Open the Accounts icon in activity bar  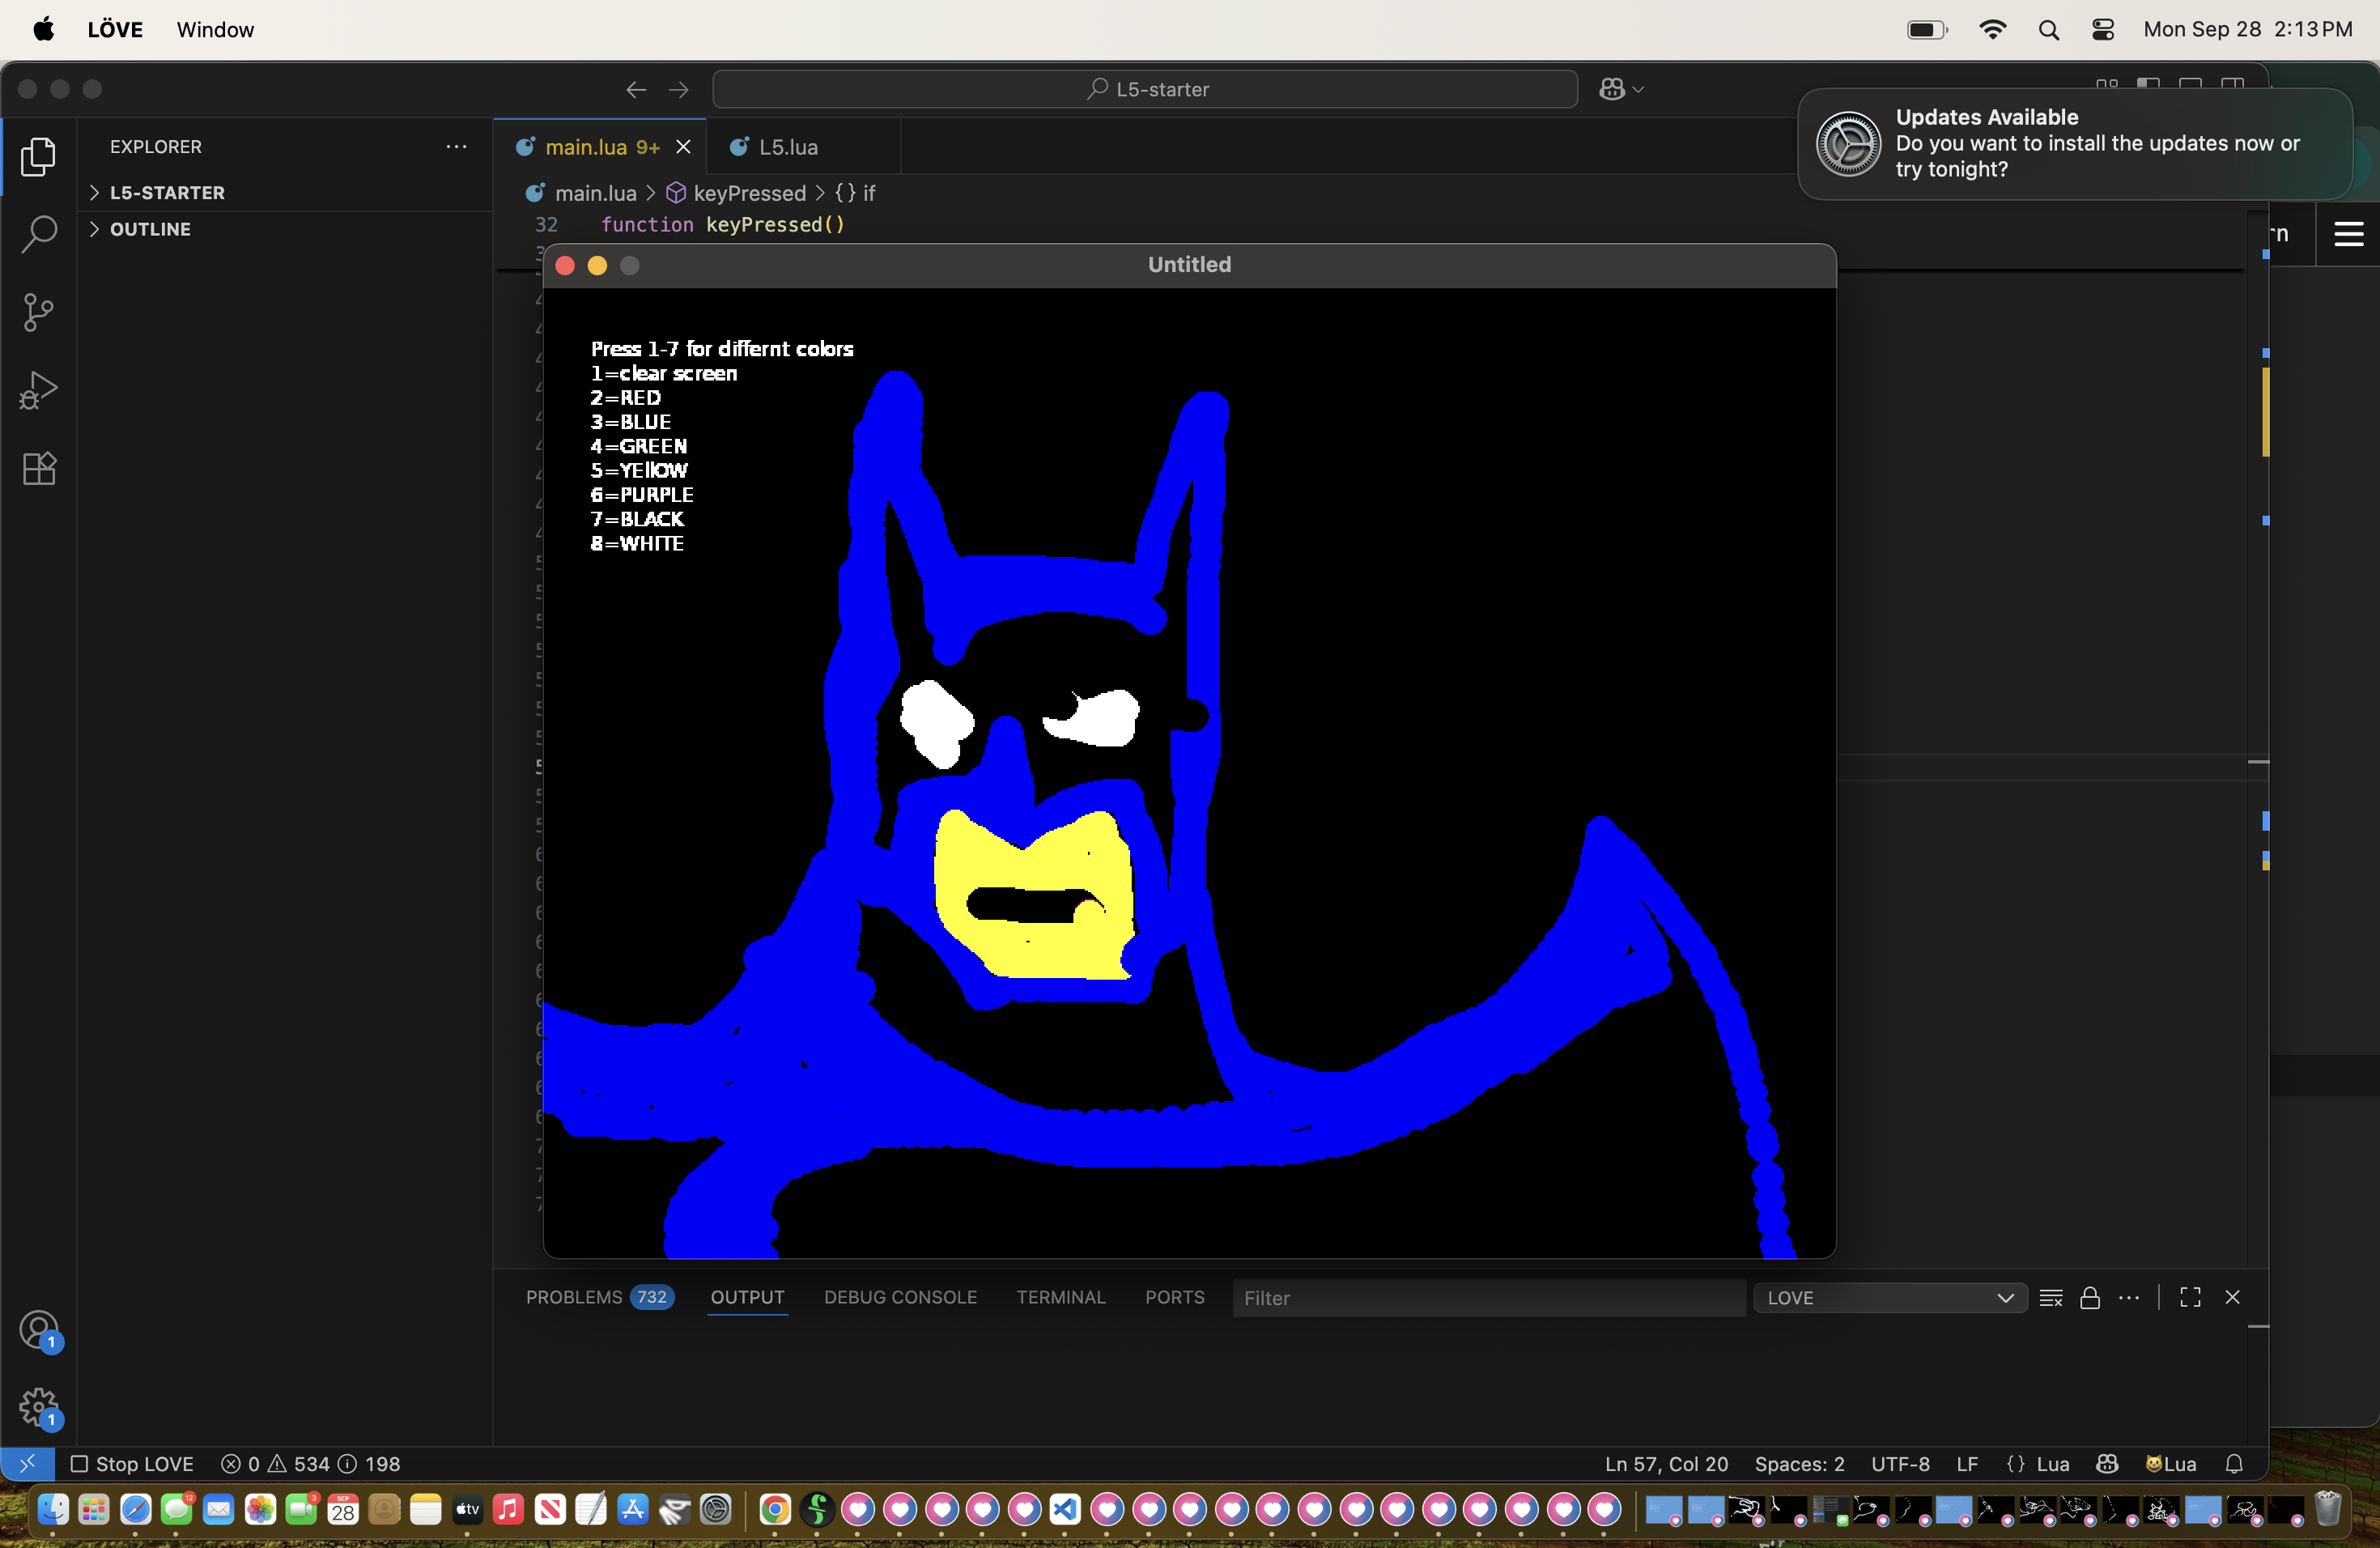[x=40, y=1330]
